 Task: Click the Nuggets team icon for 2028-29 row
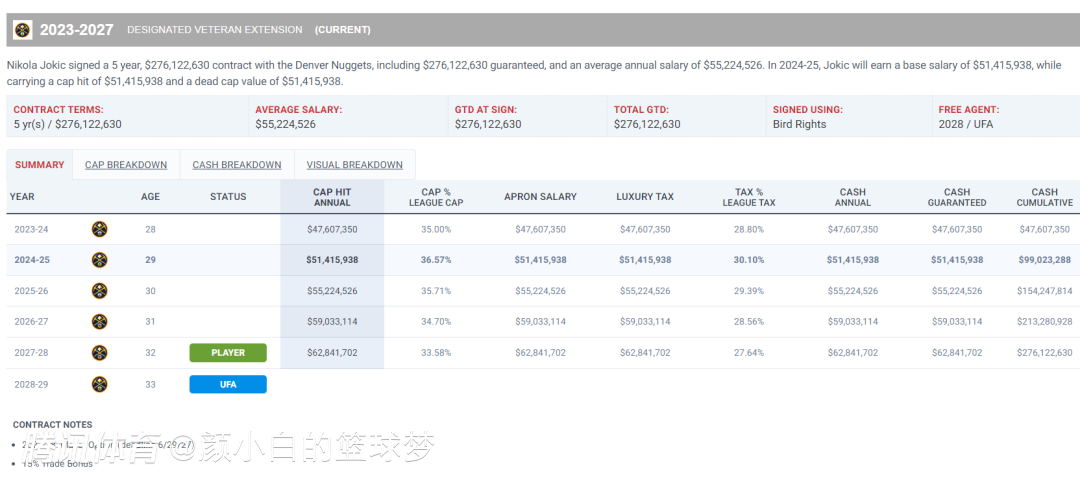coord(100,384)
